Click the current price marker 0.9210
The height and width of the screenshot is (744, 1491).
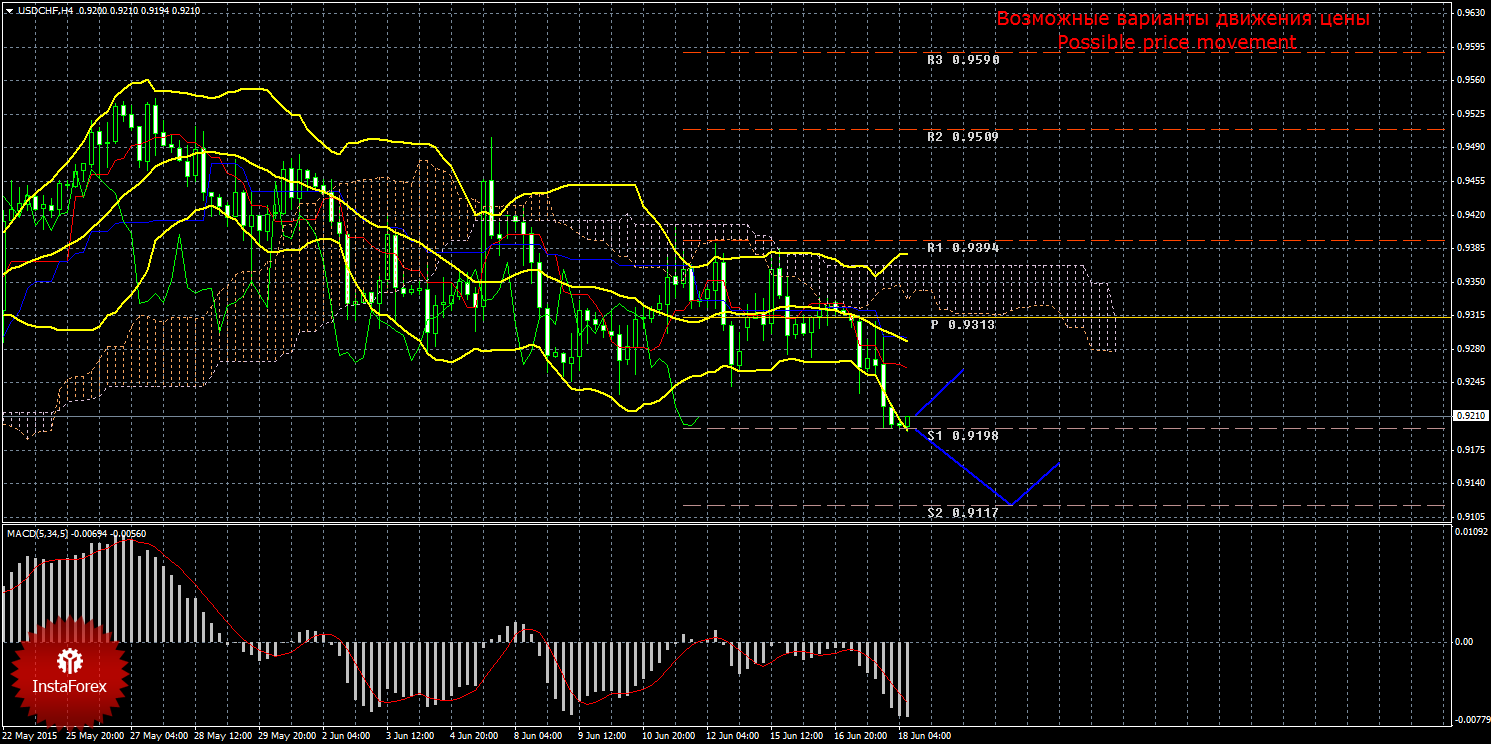pos(1469,415)
